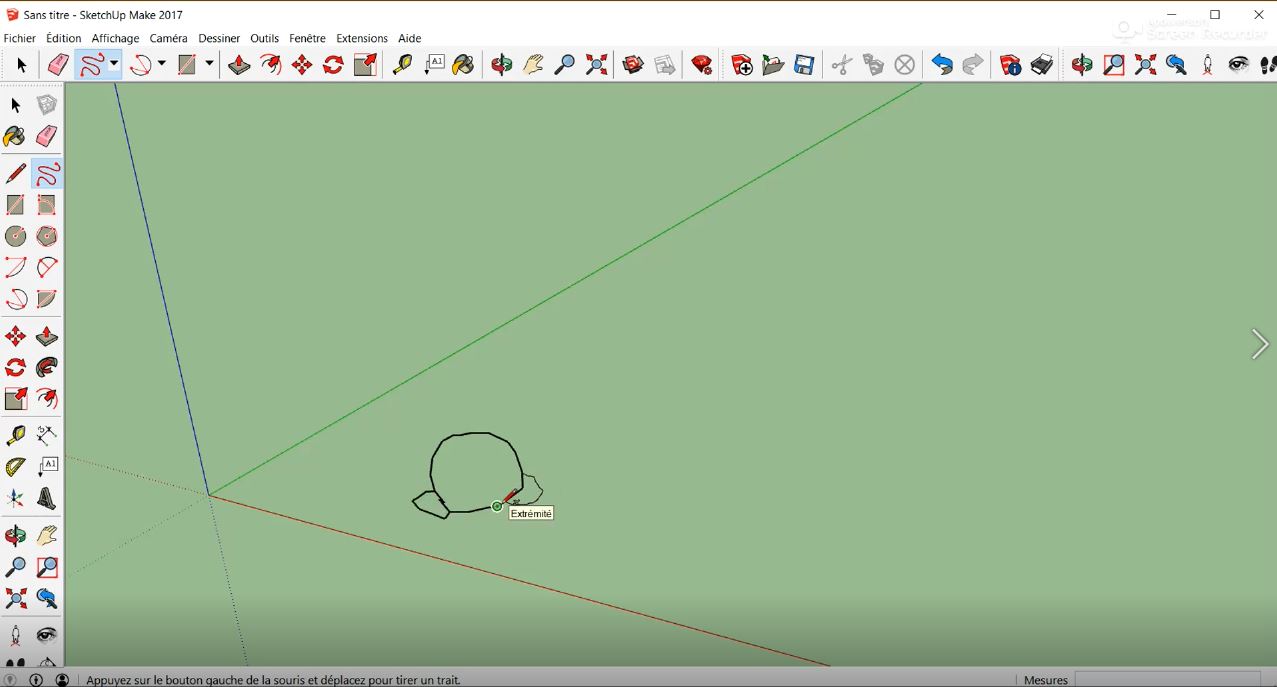The image size is (1277, 687).
Task: Activate the Freehand drawing tool
Action: pos(93,64)
